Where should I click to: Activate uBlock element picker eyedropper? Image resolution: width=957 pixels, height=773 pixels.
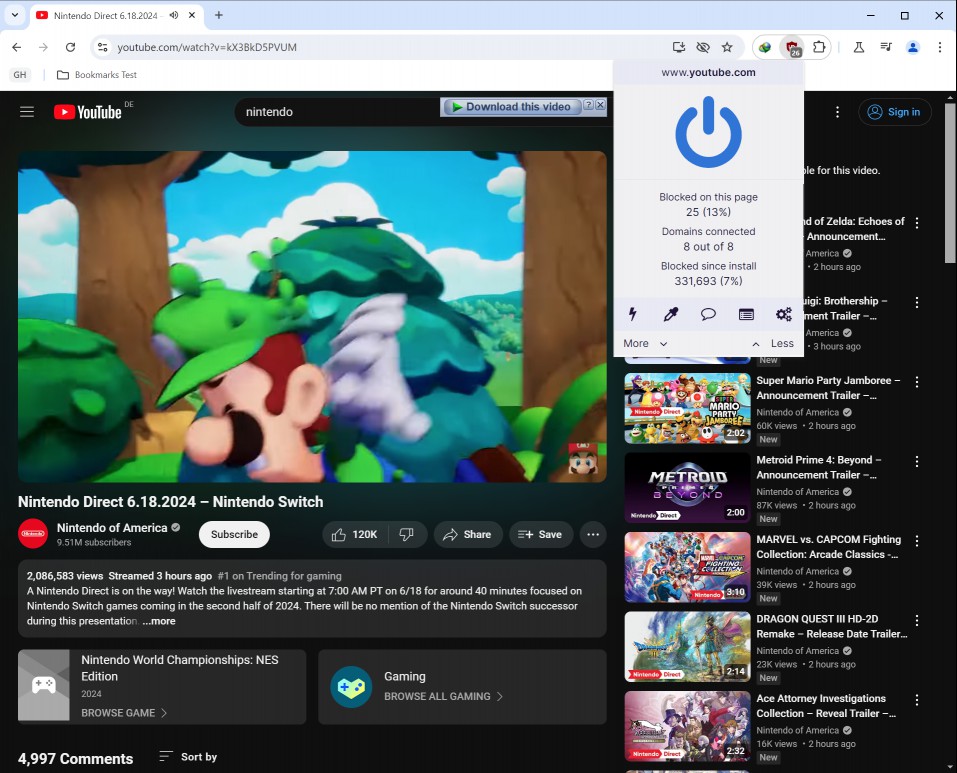670,314
